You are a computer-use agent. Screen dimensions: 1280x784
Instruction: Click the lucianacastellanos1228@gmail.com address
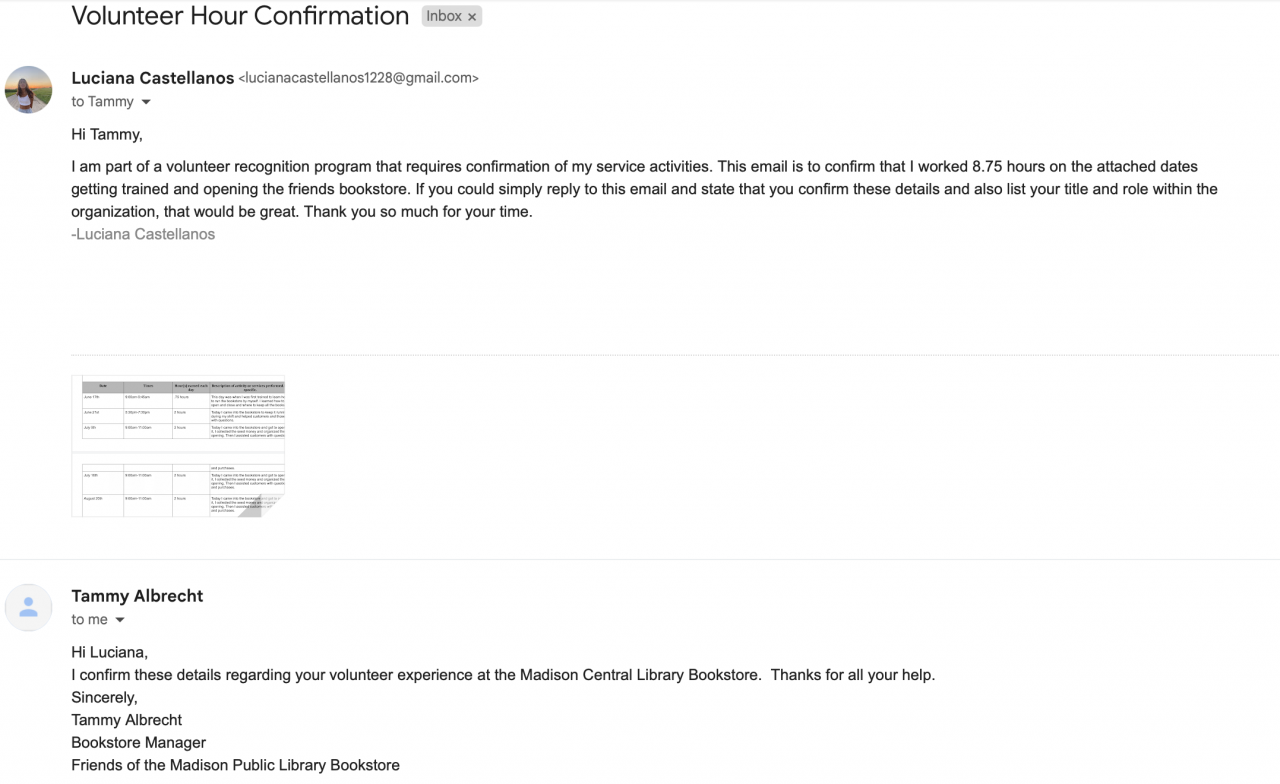358,78
